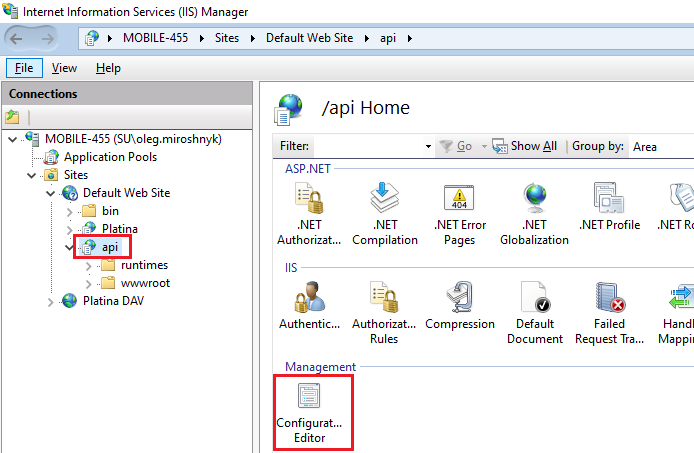The image size is (694, 453).
Task: Select Default Web Site in tree
Action: click(x=127, y=193)
